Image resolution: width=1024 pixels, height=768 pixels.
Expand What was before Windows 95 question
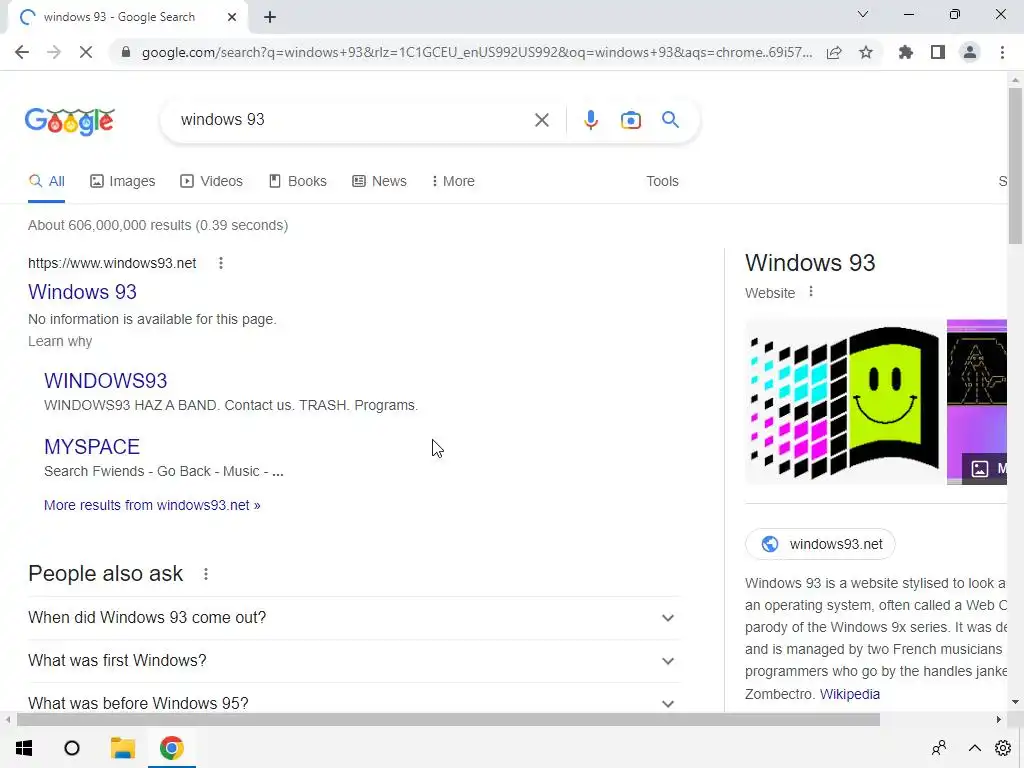[353, 703]
